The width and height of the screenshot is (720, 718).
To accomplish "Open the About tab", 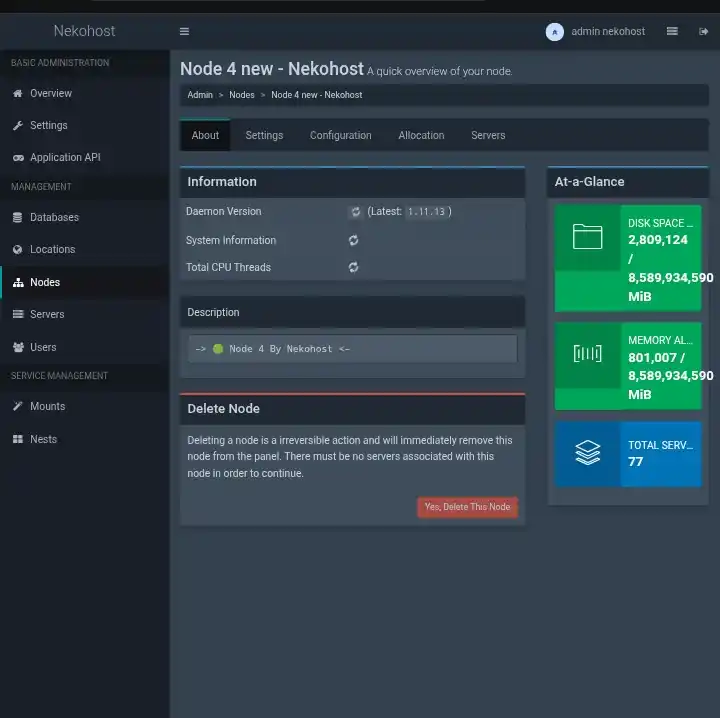I will pos(205,135).
